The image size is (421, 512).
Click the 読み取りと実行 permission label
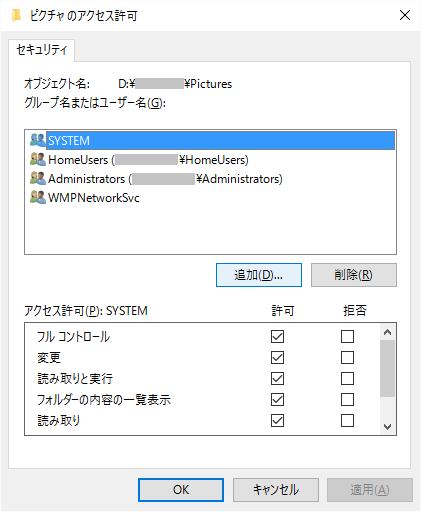pos(75,379)
